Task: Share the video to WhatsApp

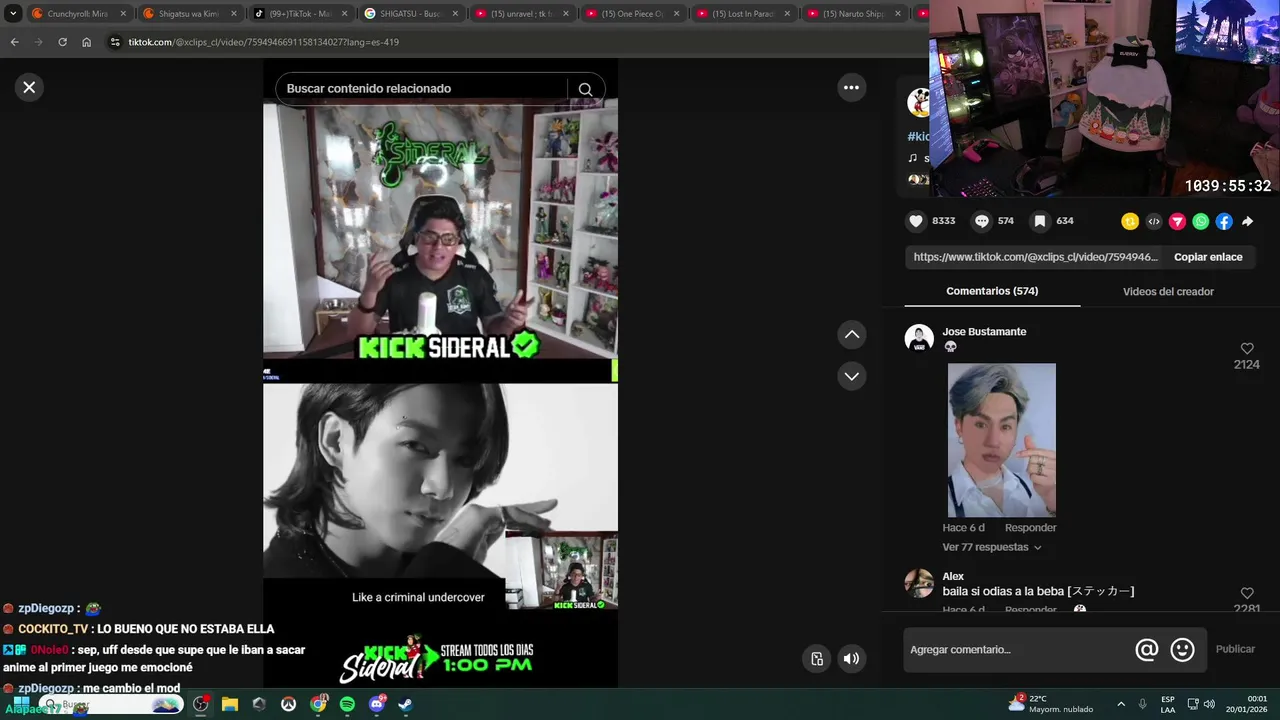Action: [x=1201, y=221]
